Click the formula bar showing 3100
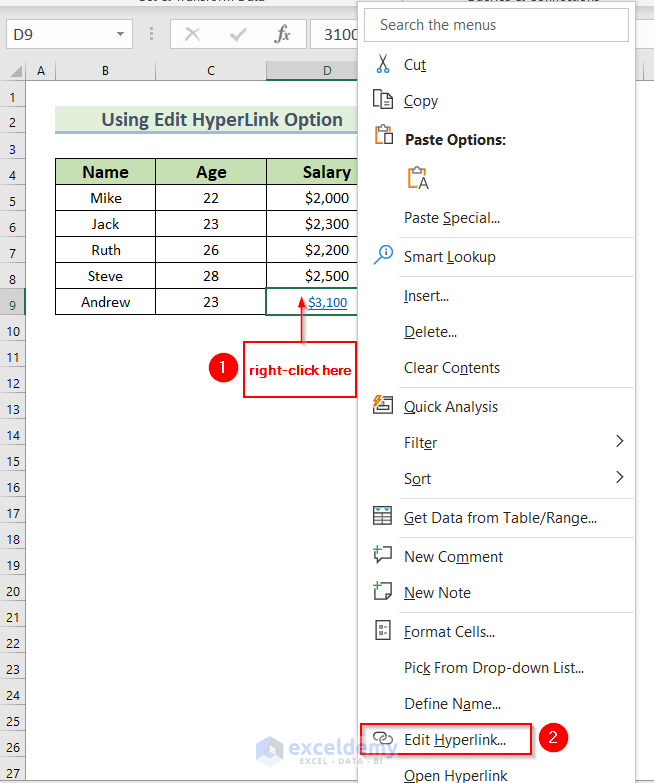 click(x=334, y=34)
